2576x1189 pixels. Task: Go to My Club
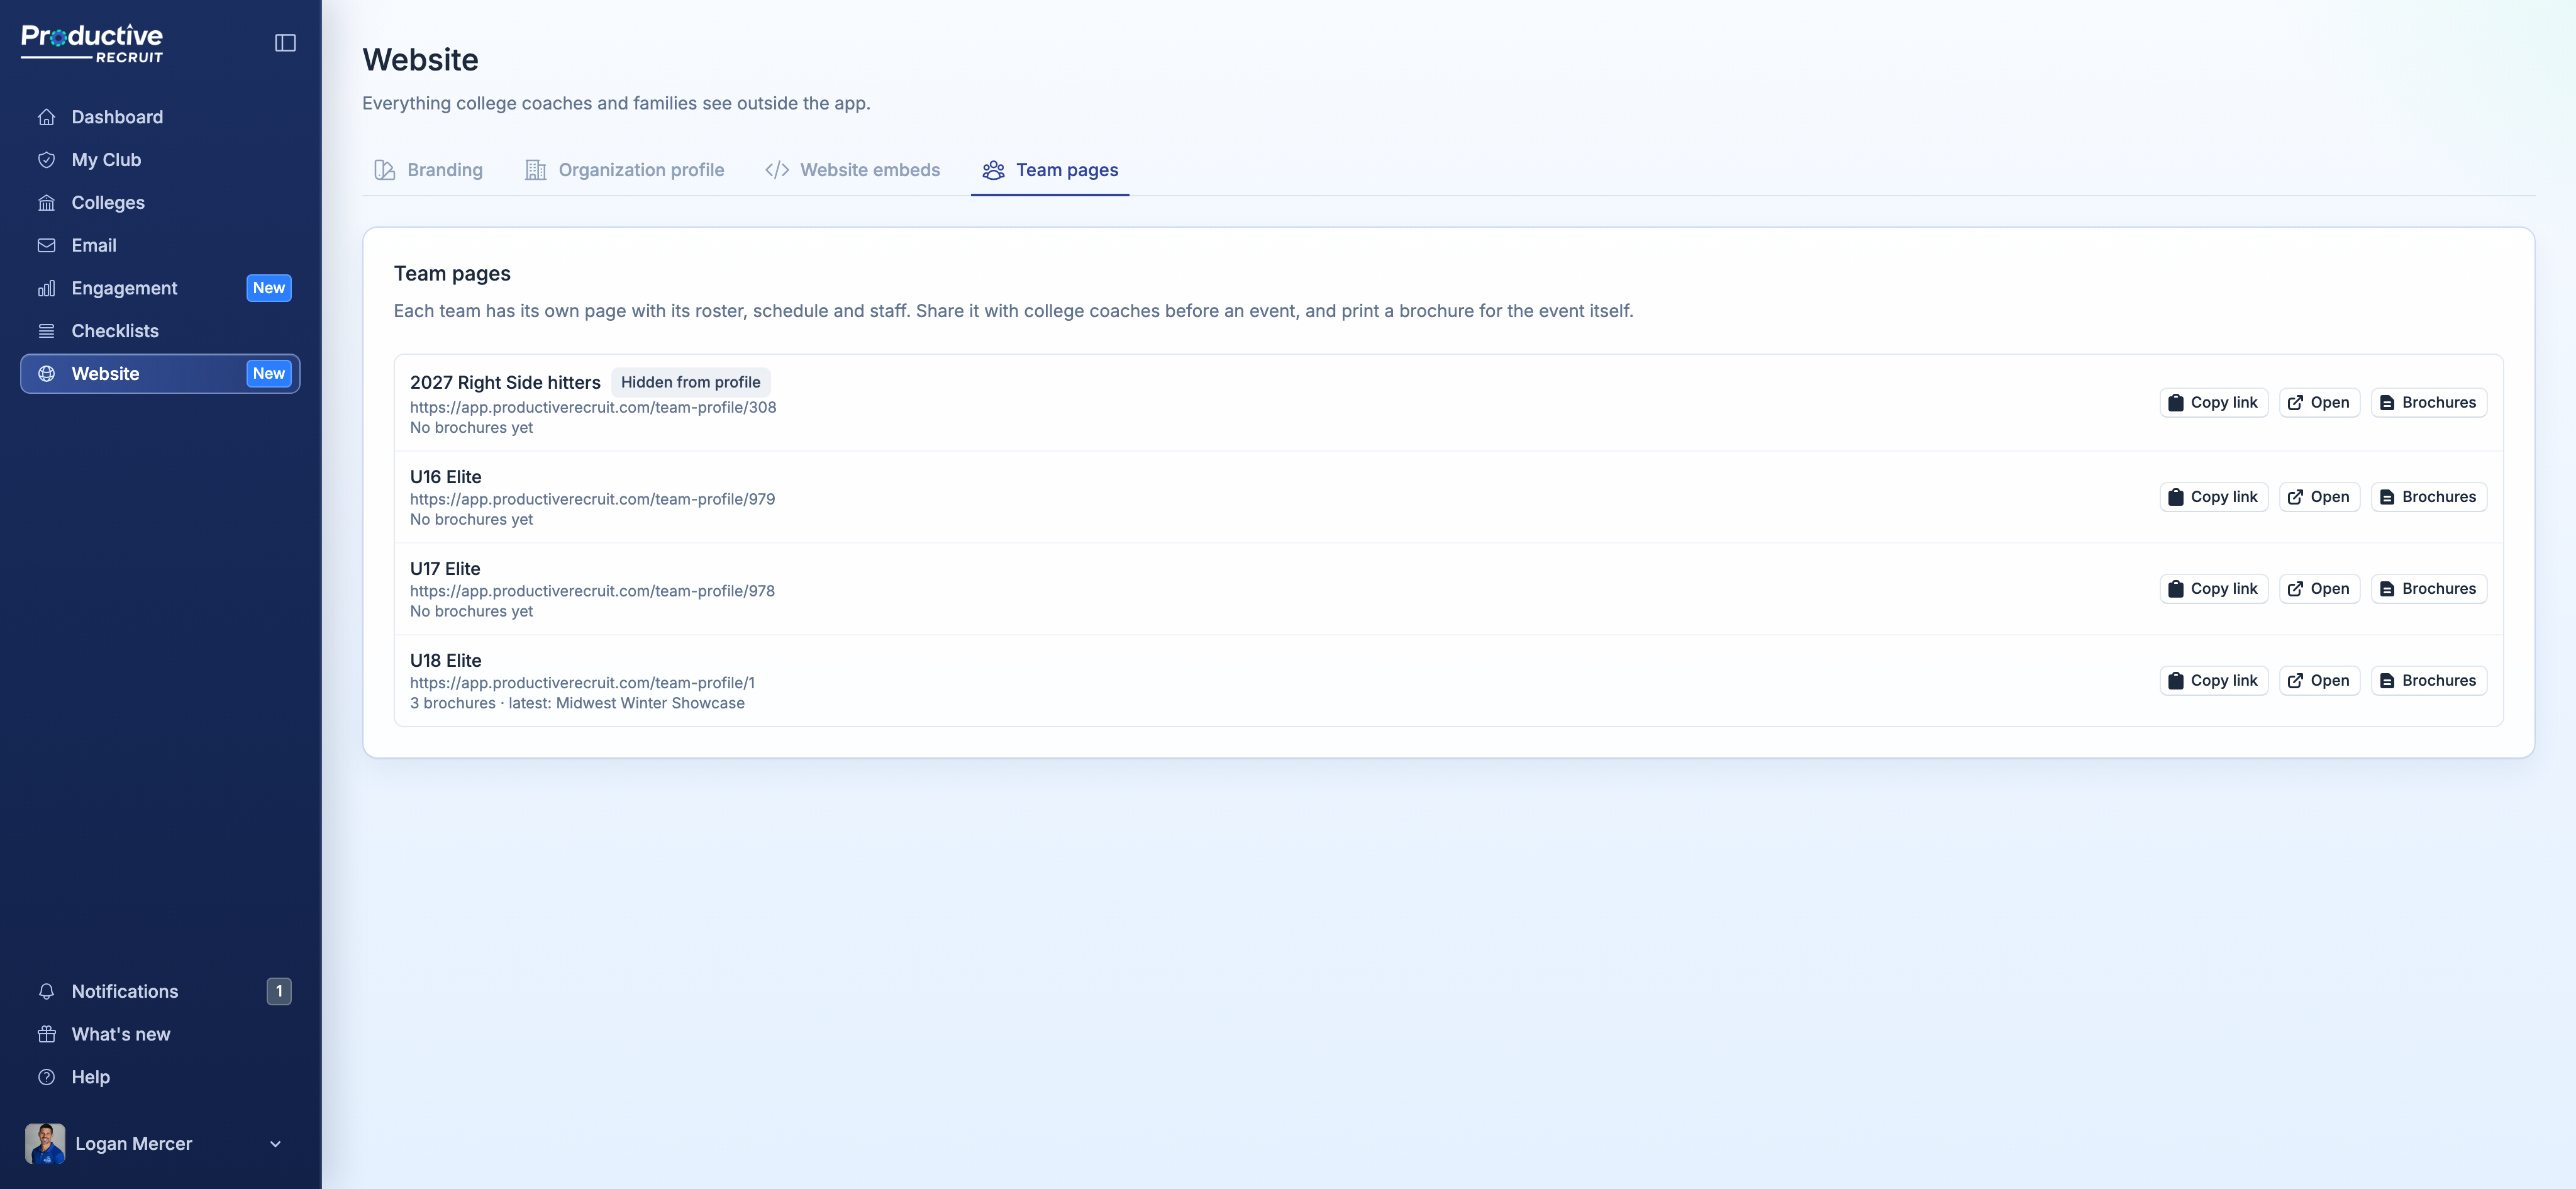click(160, 160)
